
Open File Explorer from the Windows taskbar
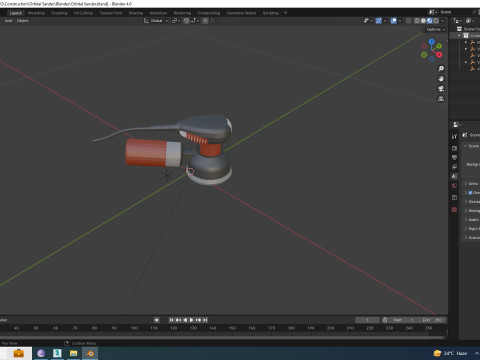[74, 353]
